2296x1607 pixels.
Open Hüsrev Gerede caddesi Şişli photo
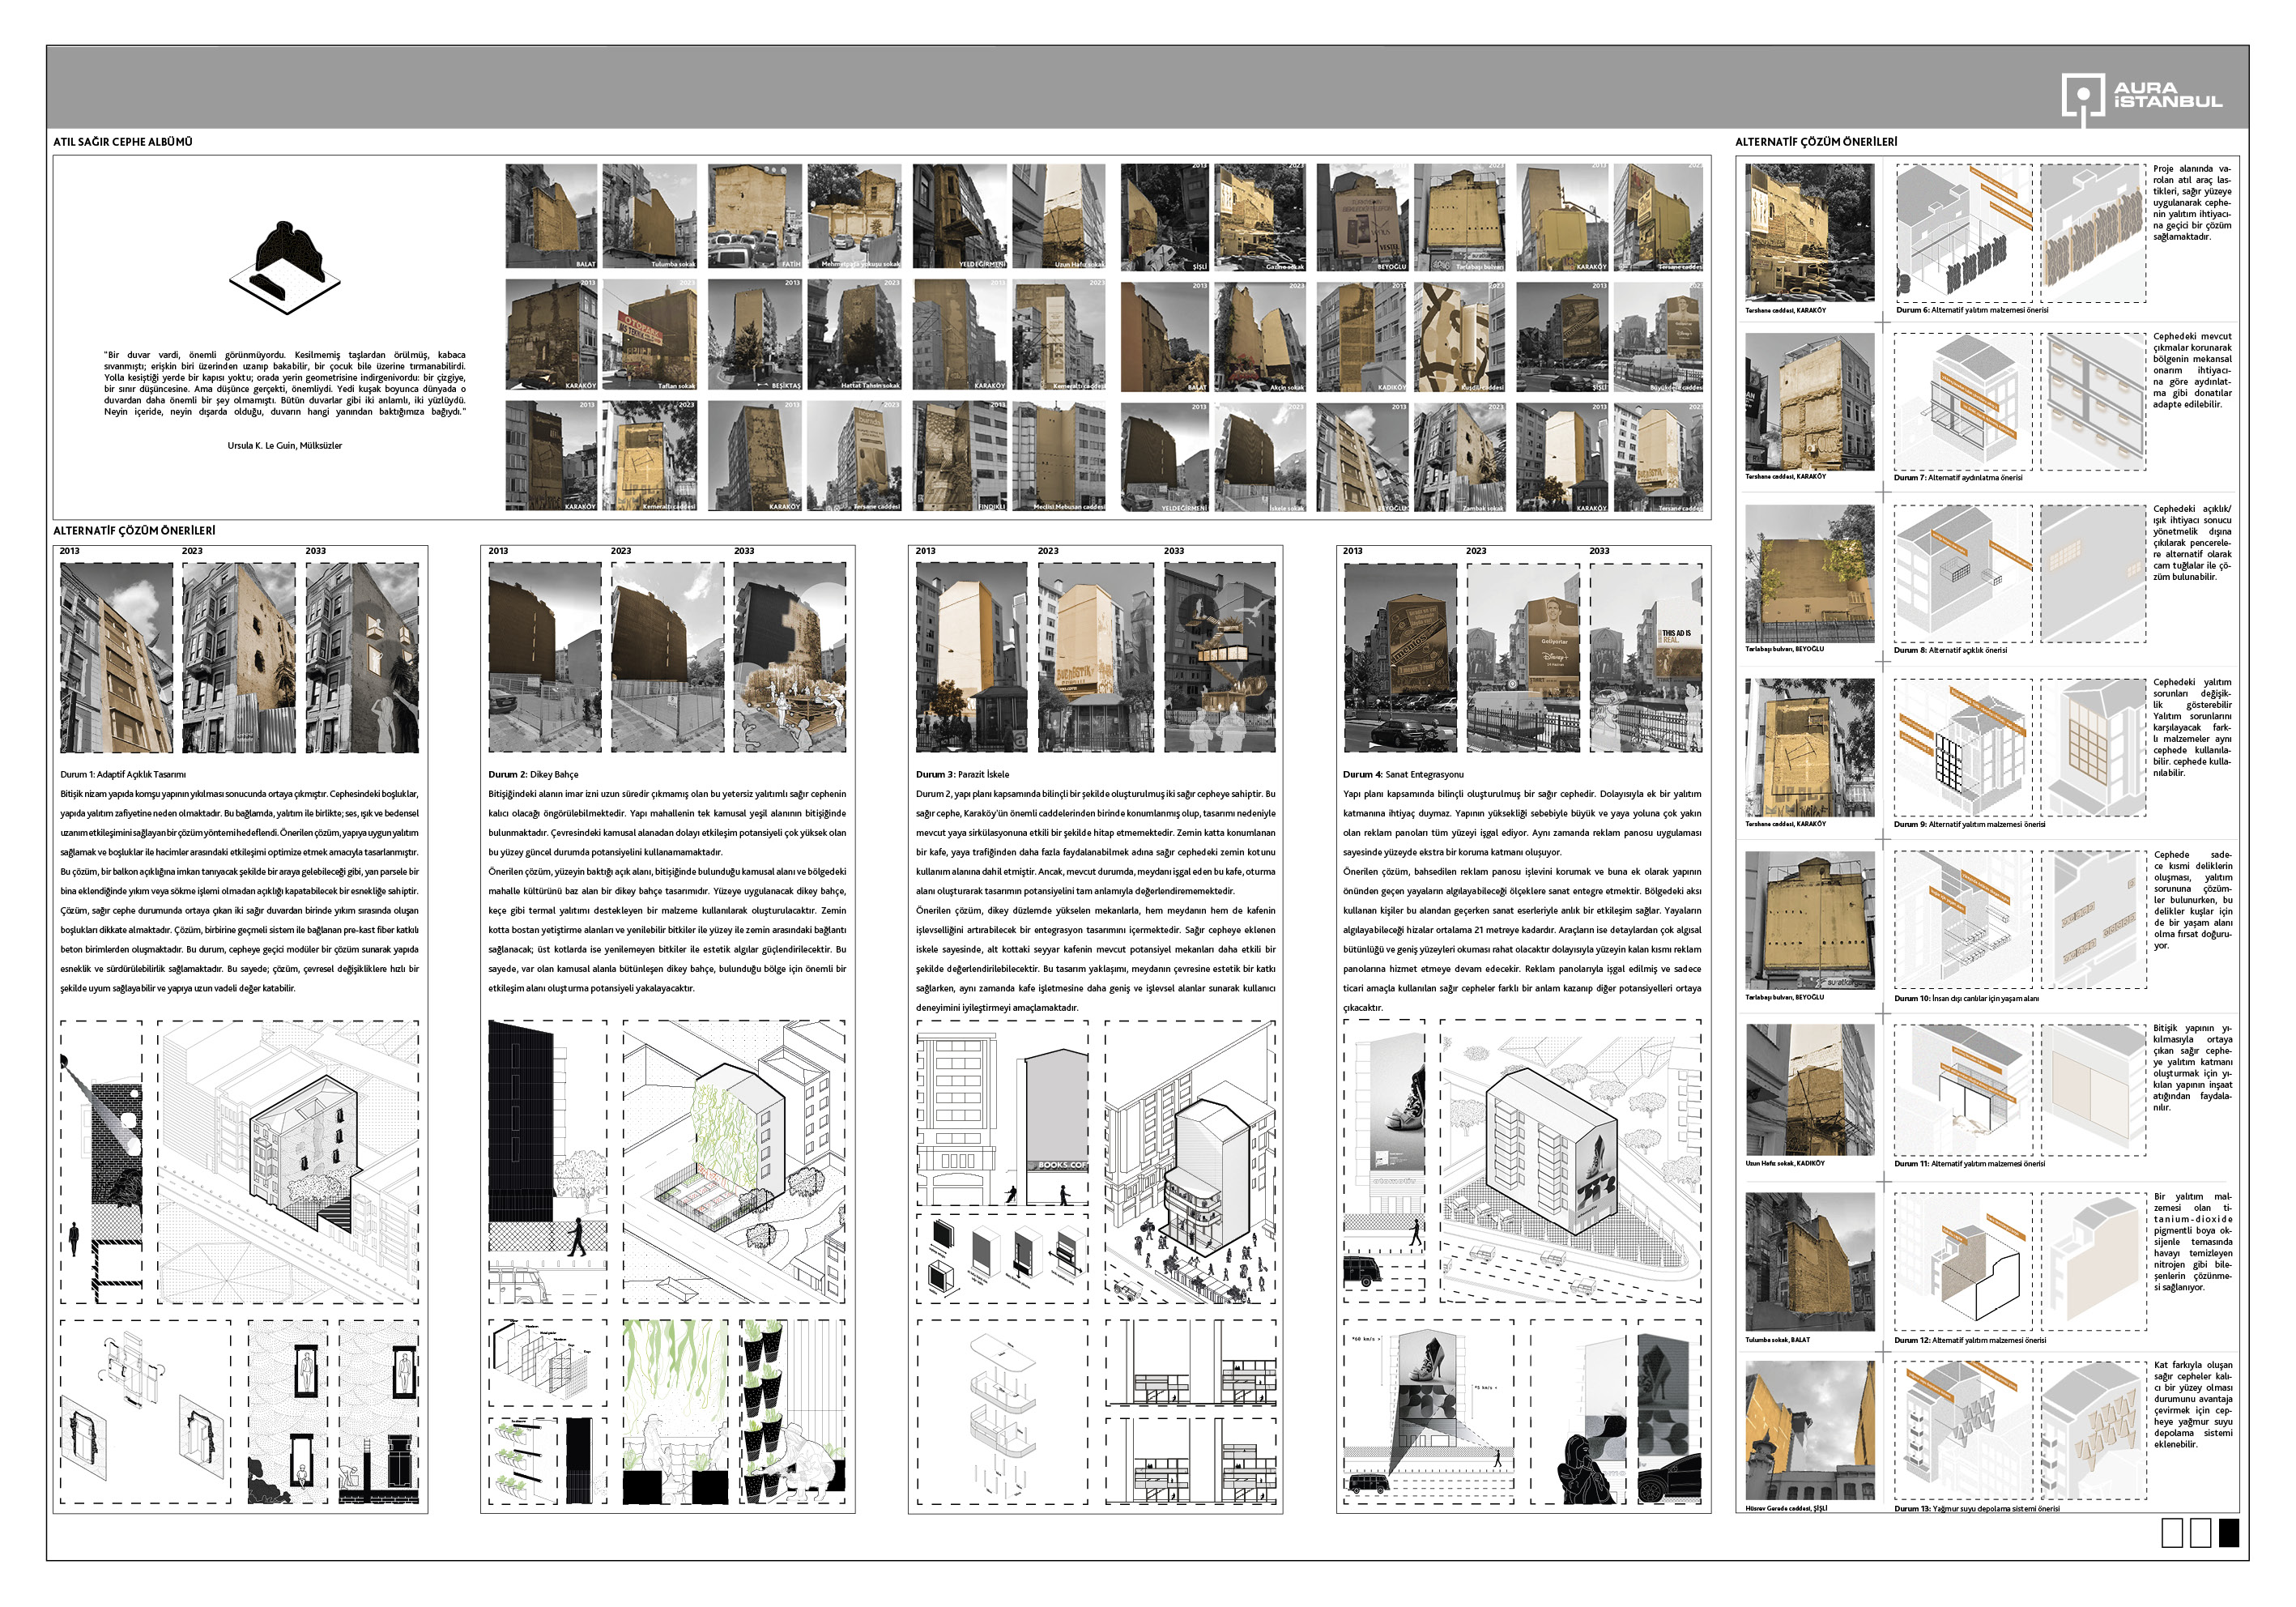coord(1810,1430)
